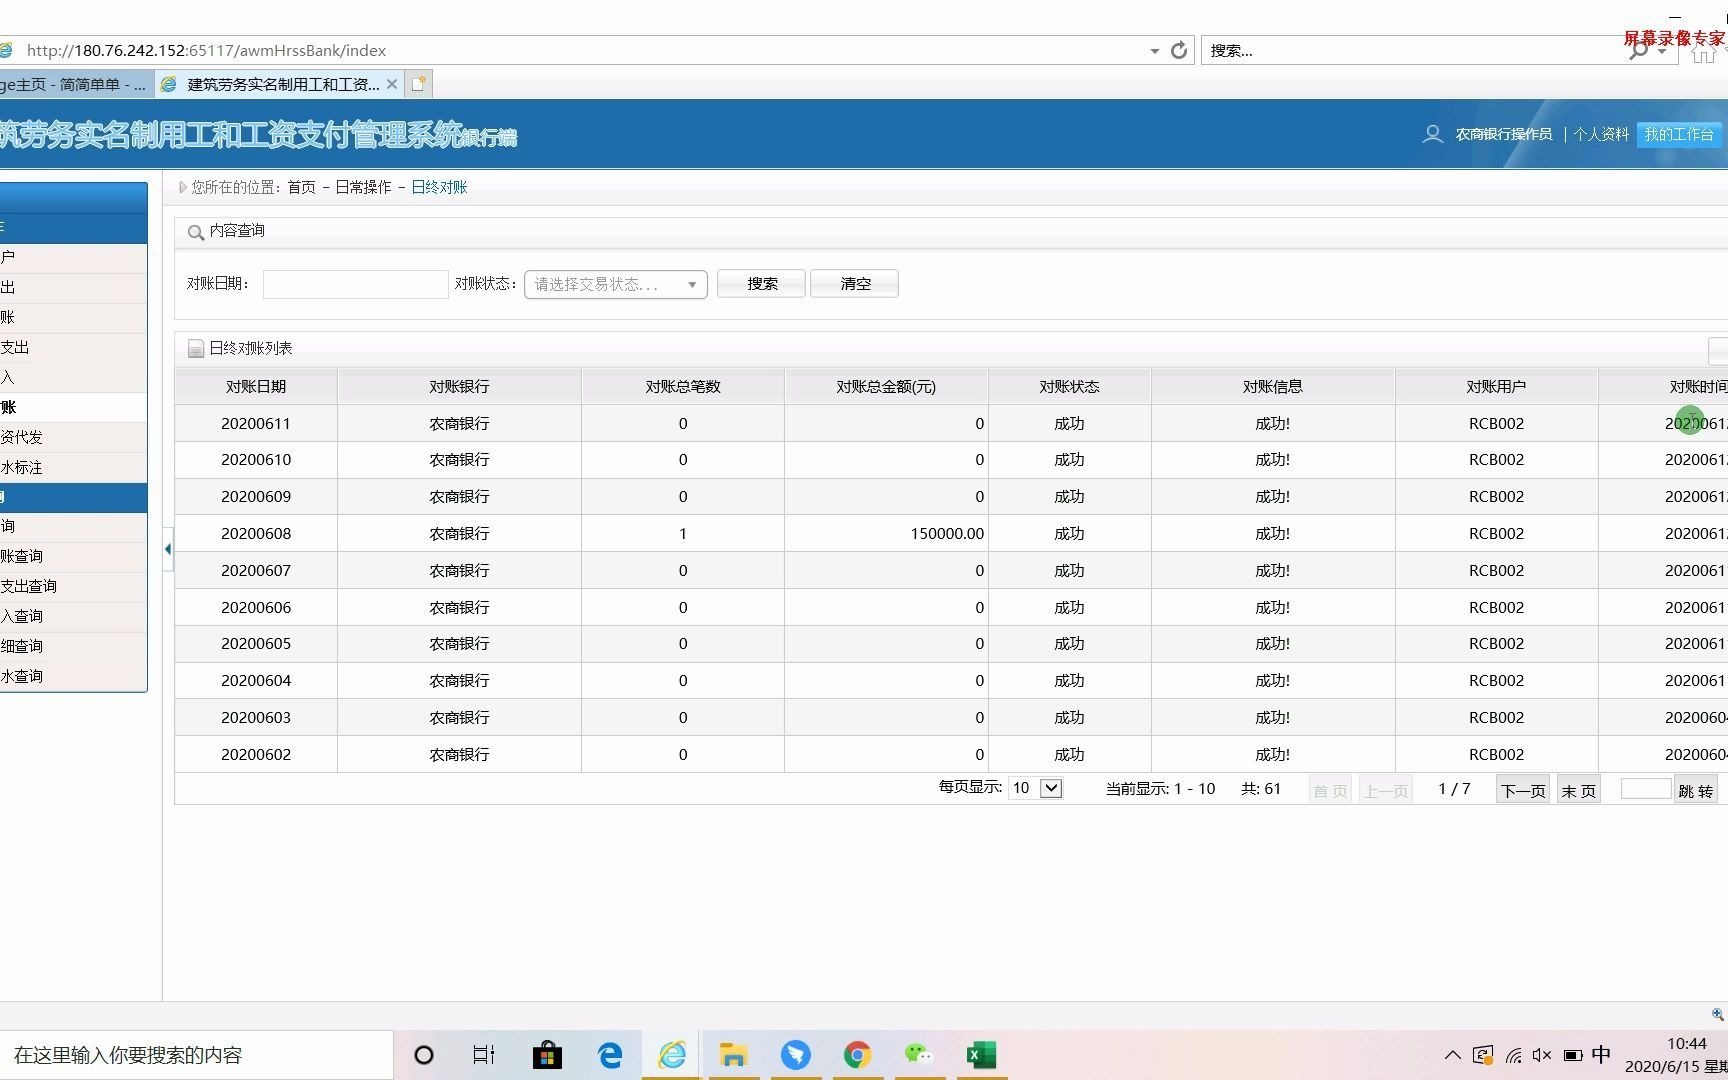Click the zoom level icon in status bar

(x=1717, y=1014)
